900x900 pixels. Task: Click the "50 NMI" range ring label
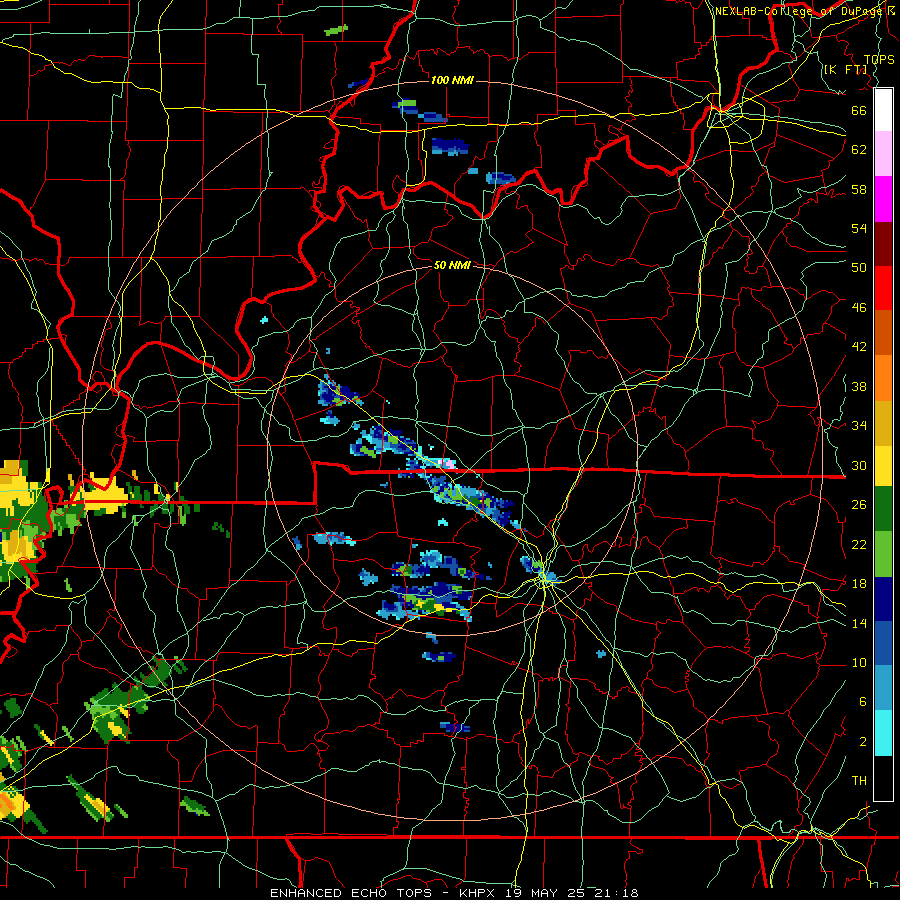(x=452, y=265)
